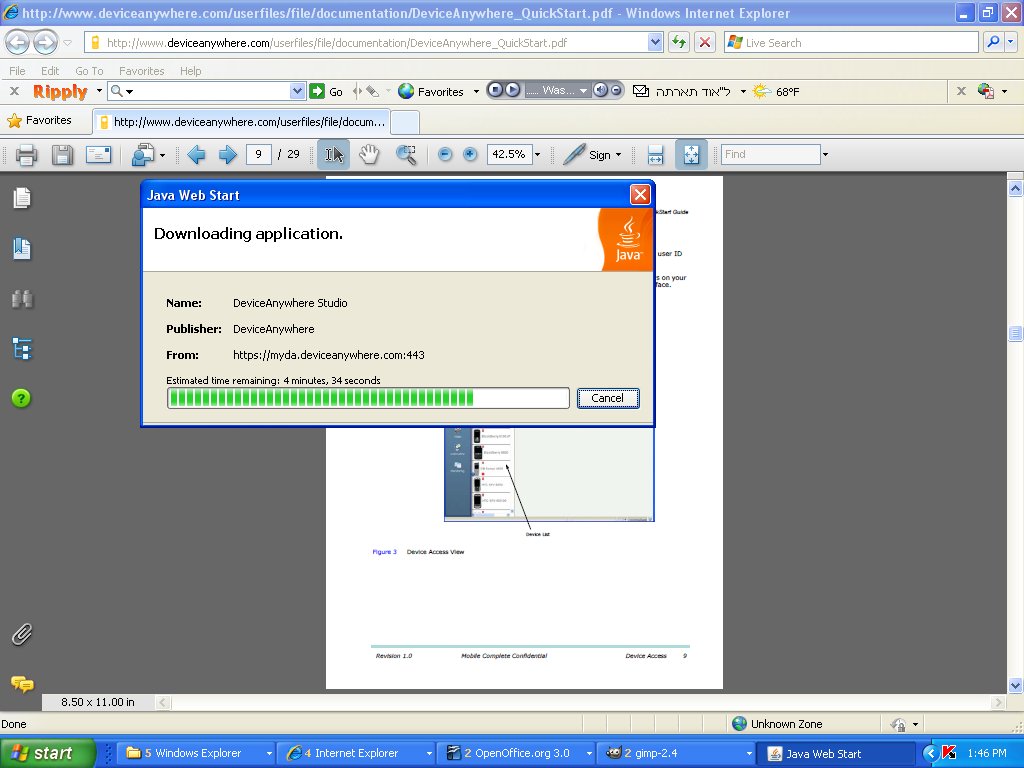Open the Attachments paperclip panel

coord(22,634)
